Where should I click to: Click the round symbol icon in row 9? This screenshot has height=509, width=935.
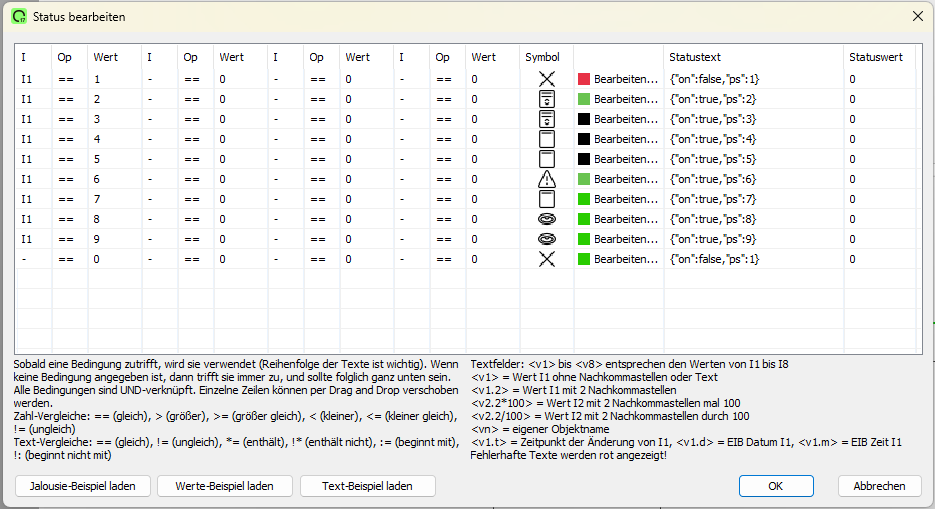[547, 239]
